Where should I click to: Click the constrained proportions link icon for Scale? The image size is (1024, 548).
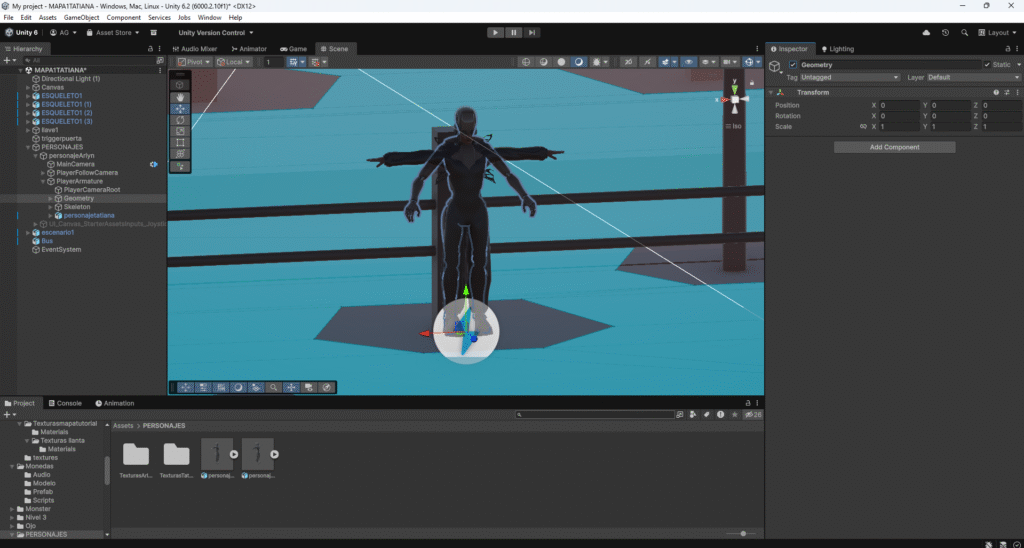863,127
